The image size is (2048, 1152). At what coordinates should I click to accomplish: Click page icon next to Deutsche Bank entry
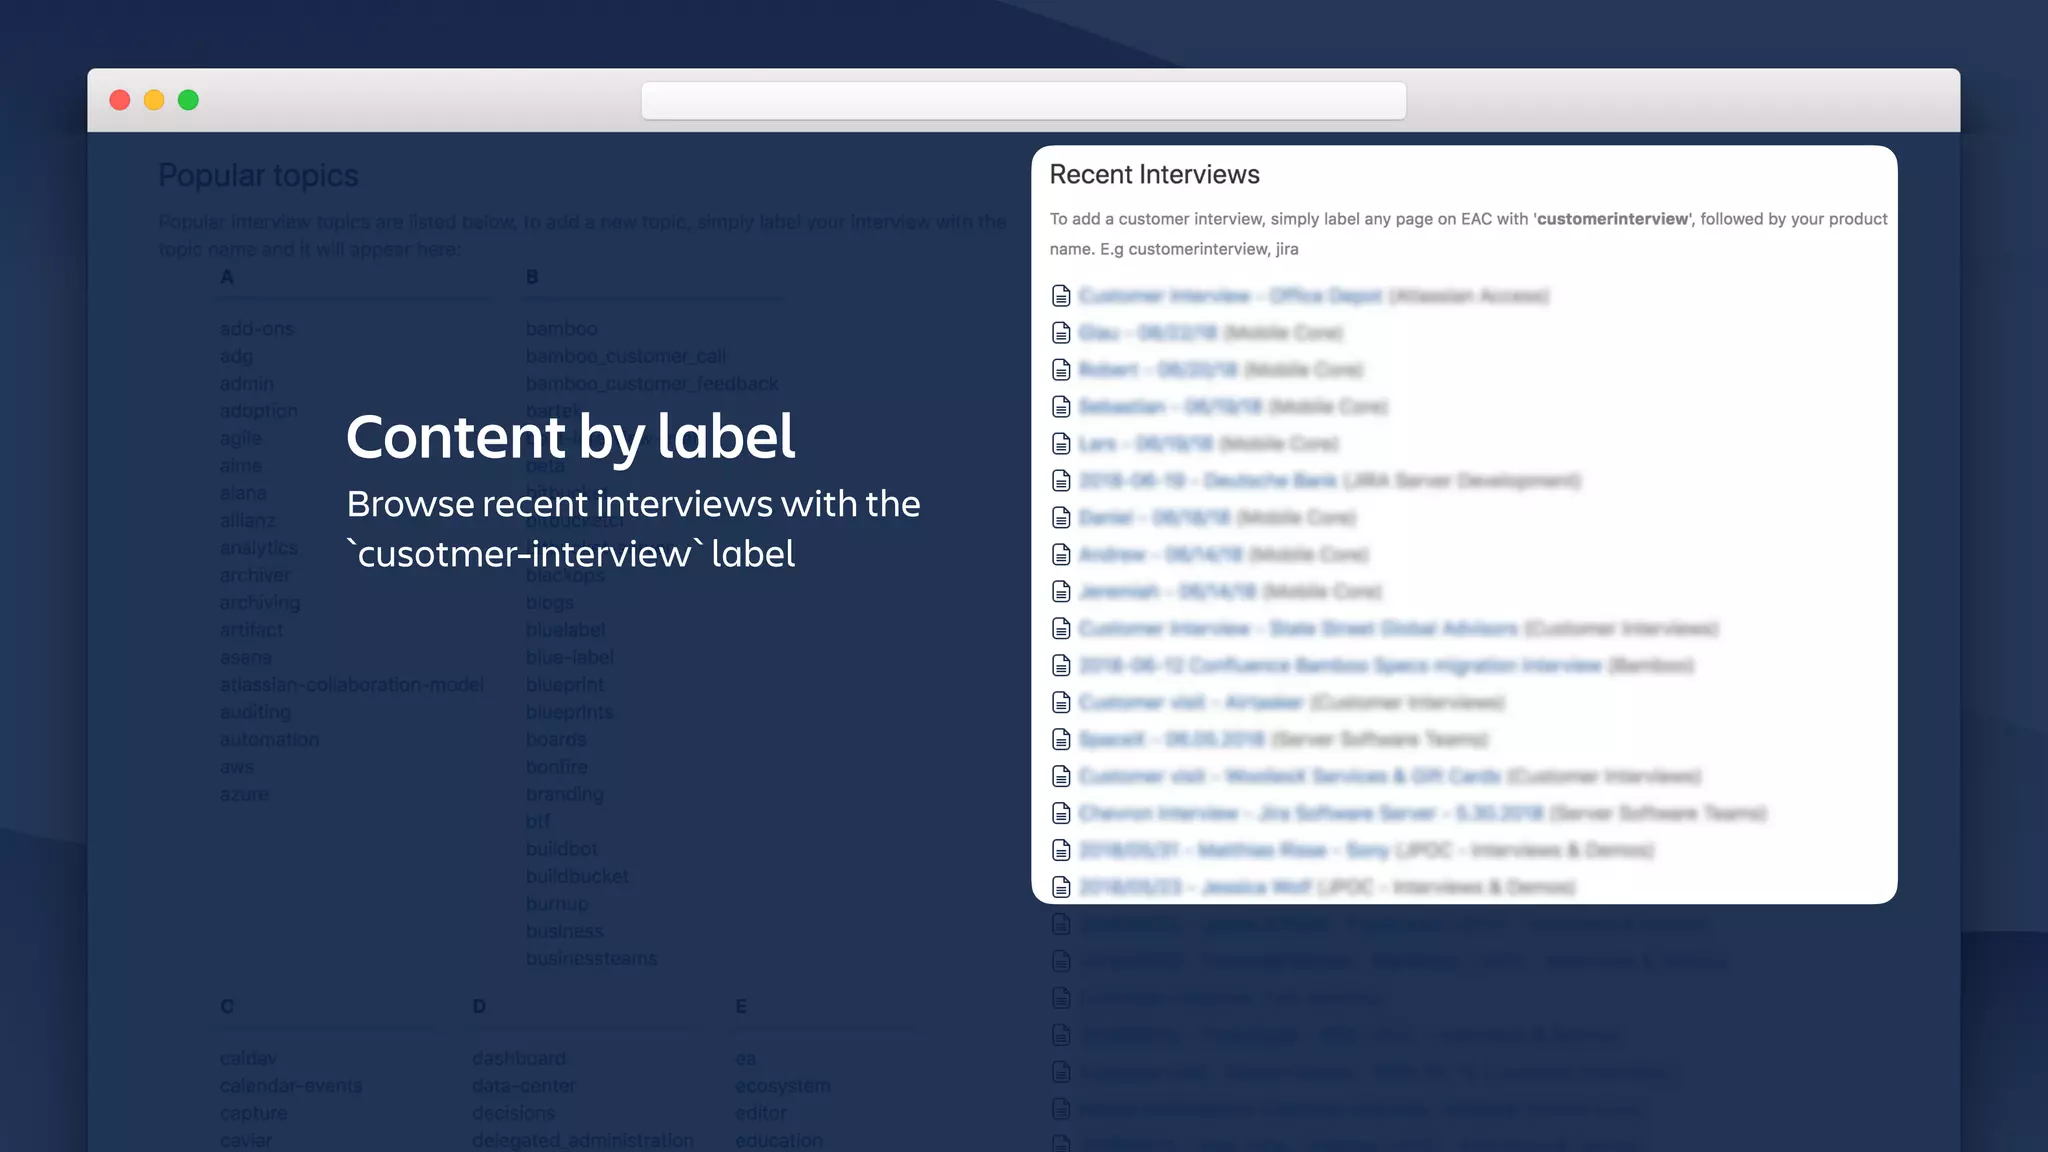tap(1061, 481)
